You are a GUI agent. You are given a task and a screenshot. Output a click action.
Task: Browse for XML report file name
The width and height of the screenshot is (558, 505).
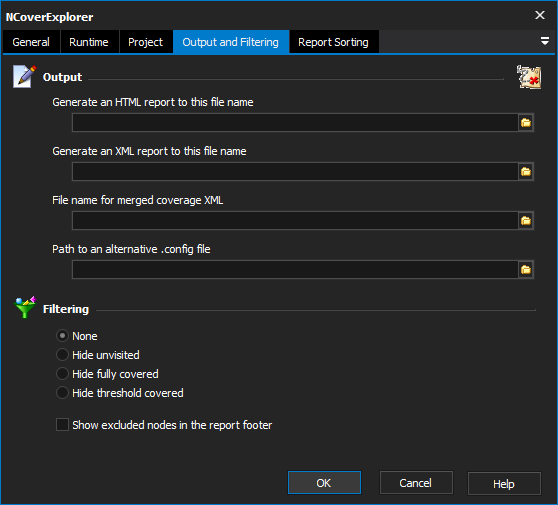(x=526, y=172)
